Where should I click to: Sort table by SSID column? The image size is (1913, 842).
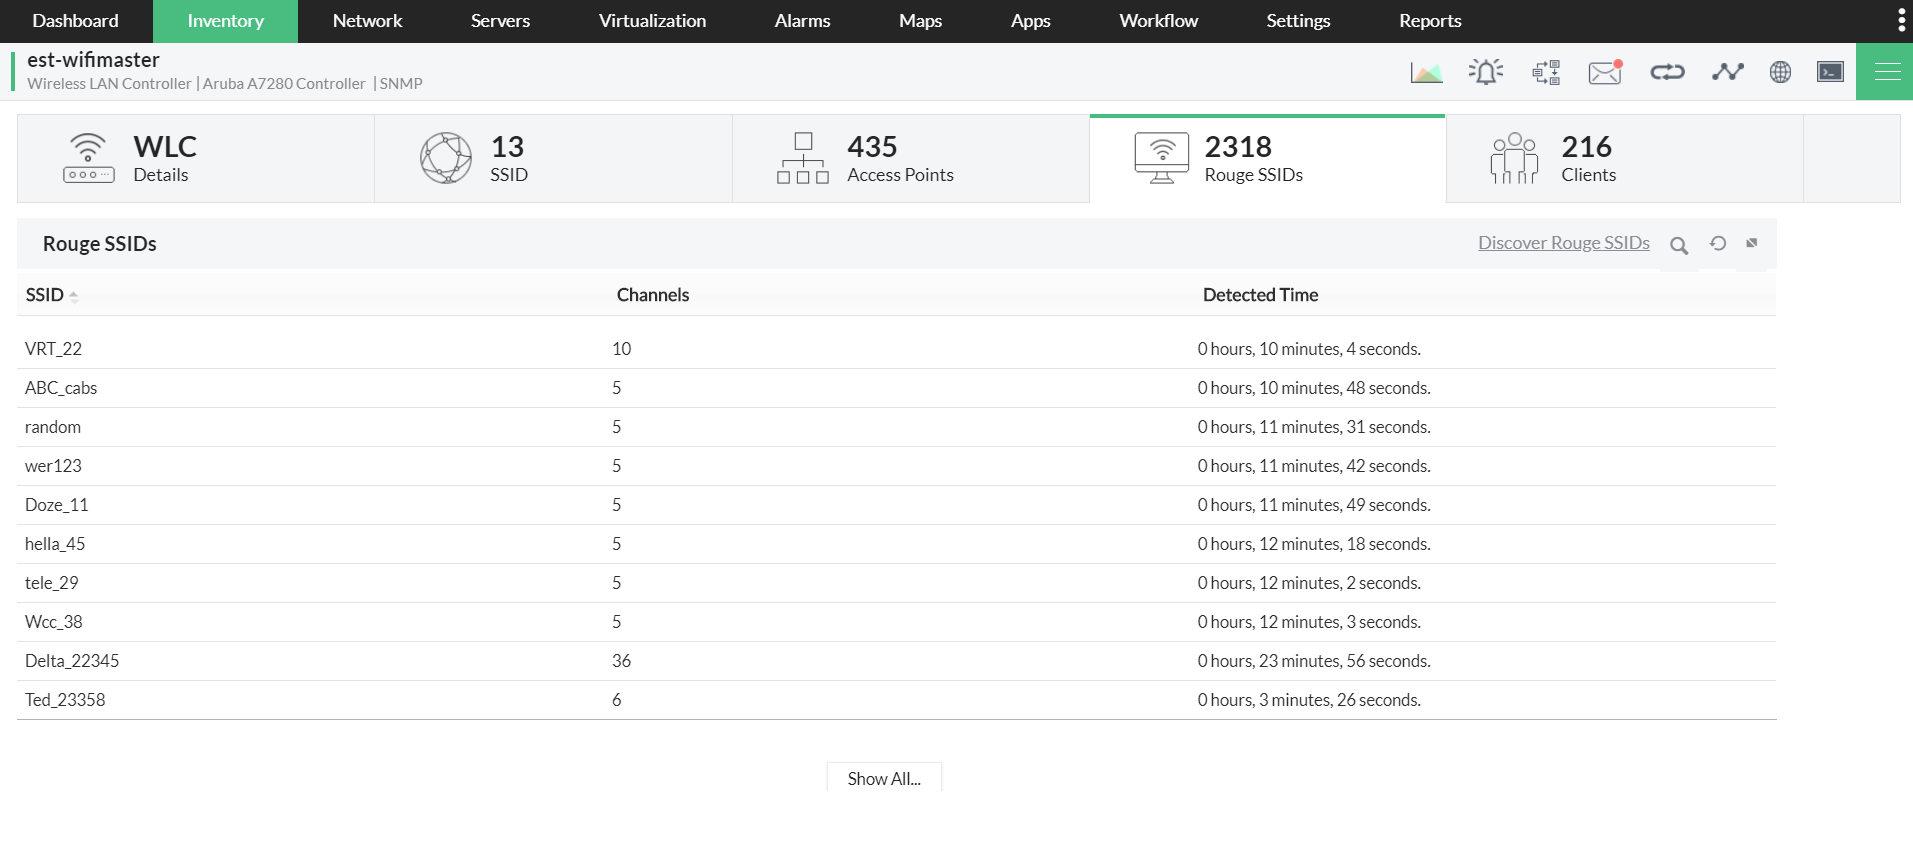point(46,295)
